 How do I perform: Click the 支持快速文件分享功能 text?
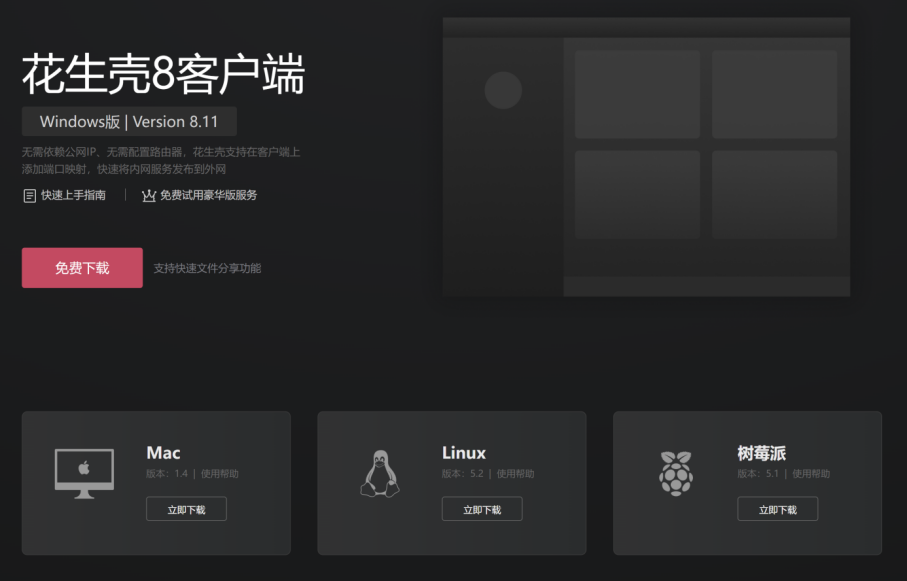pos(207,269)
